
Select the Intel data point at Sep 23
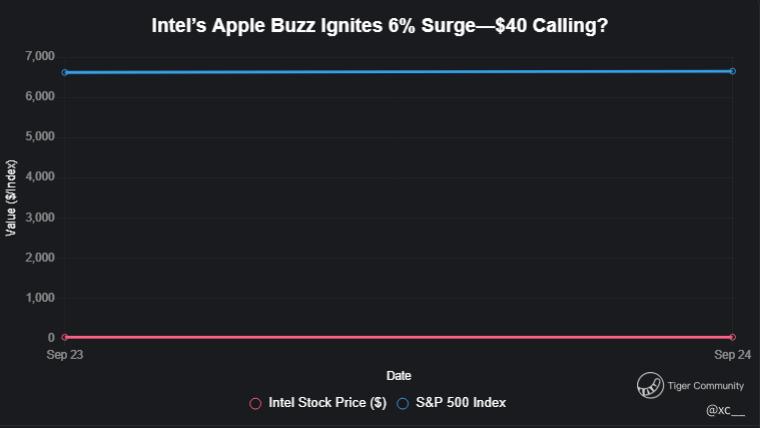pos(65,337)
